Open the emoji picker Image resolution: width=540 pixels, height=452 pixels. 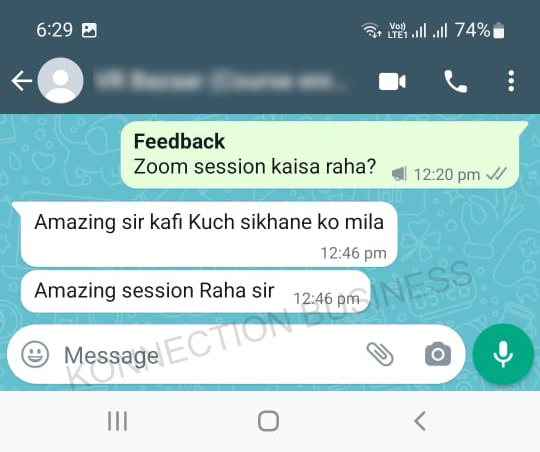[35, 354]
